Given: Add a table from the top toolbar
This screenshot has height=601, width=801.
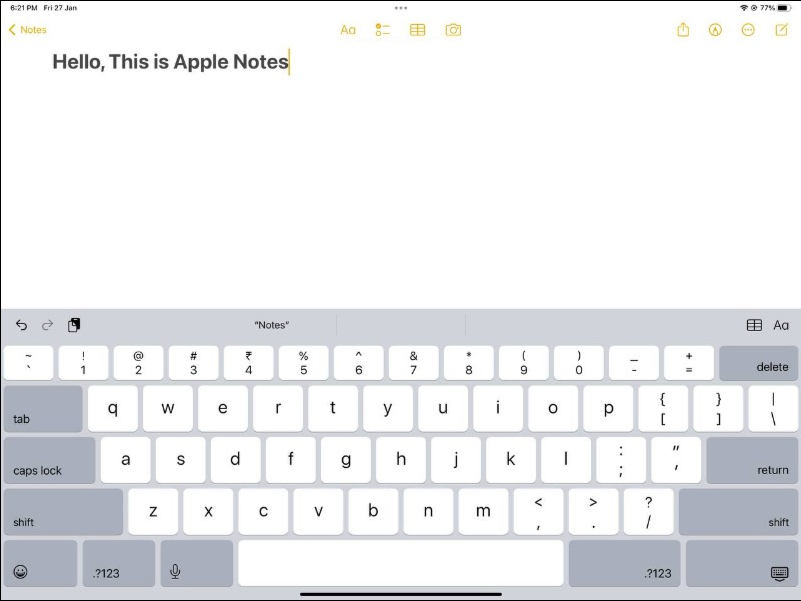Looking at the screenshot, I should [418, 30].
